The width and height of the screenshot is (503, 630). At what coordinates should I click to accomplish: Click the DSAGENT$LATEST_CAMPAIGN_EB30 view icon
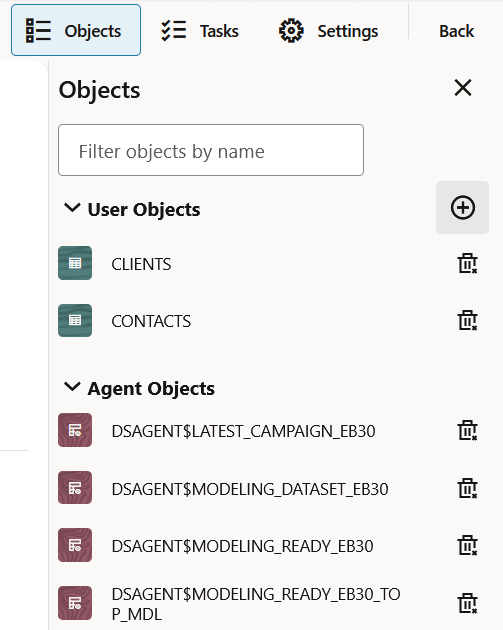tap(75, 430)
